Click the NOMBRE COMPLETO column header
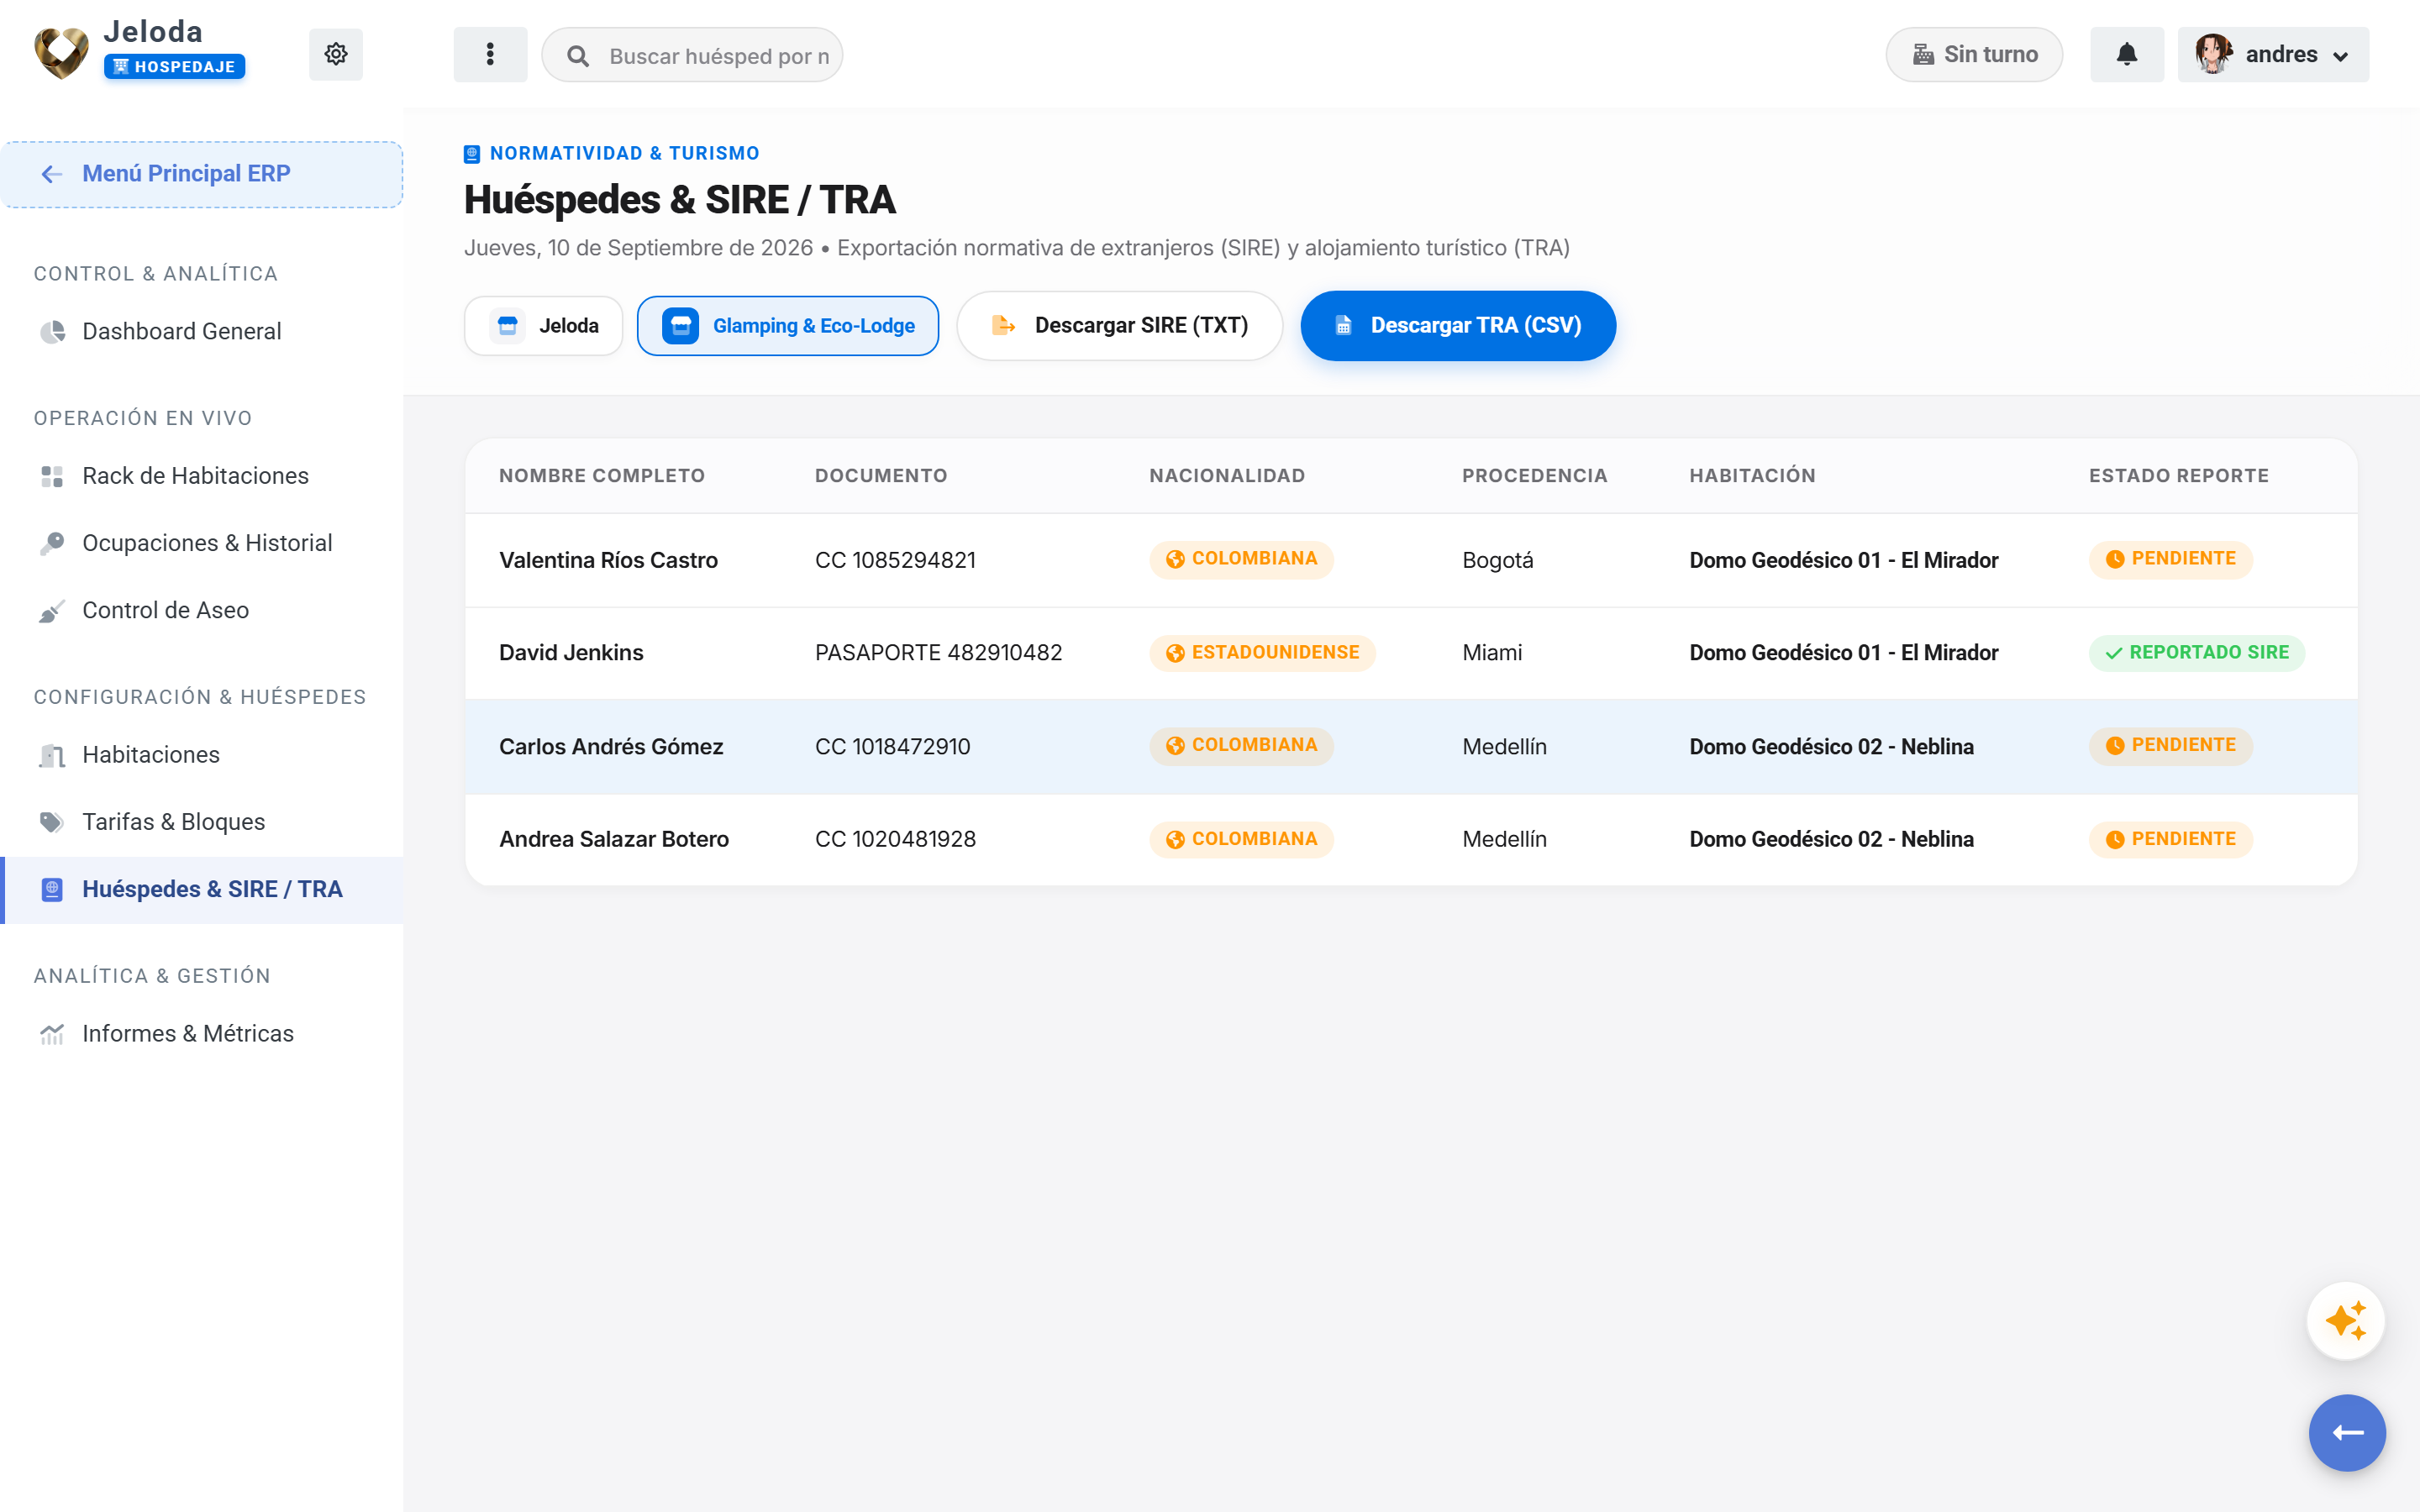2420x1512 pixels. tap(602, 476)
